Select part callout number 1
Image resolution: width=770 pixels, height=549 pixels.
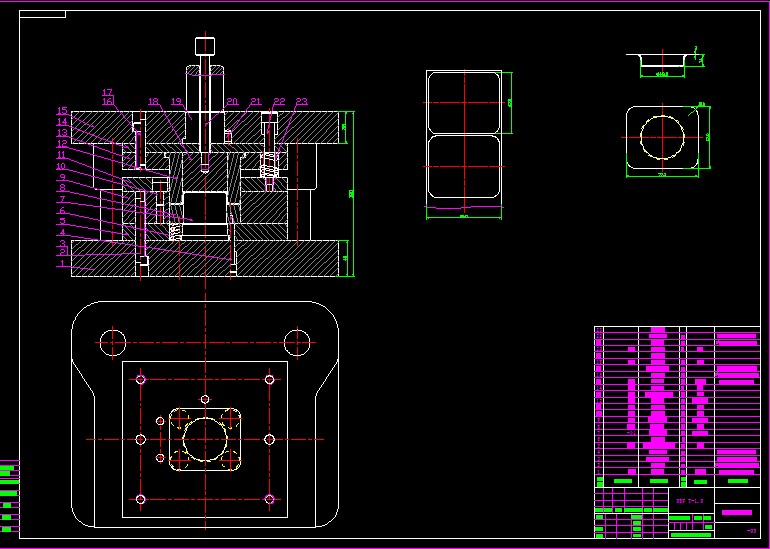pos(62,264)
